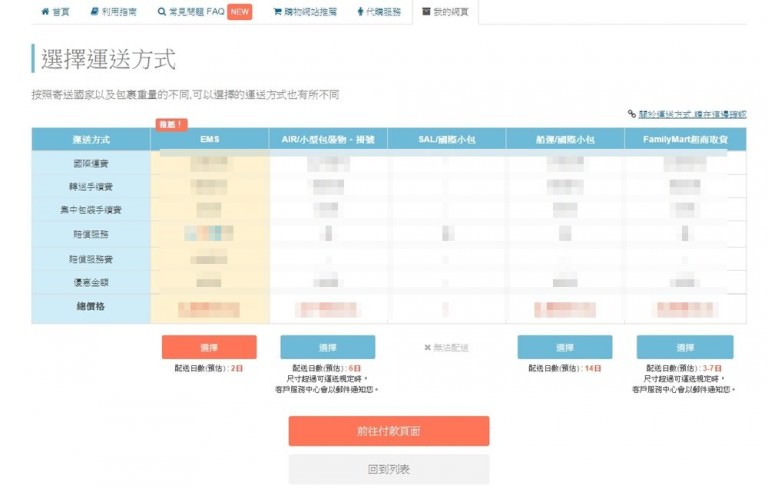Pick FamilyMart pickup via its 選擇 button
768x488 pixels.
685,347
